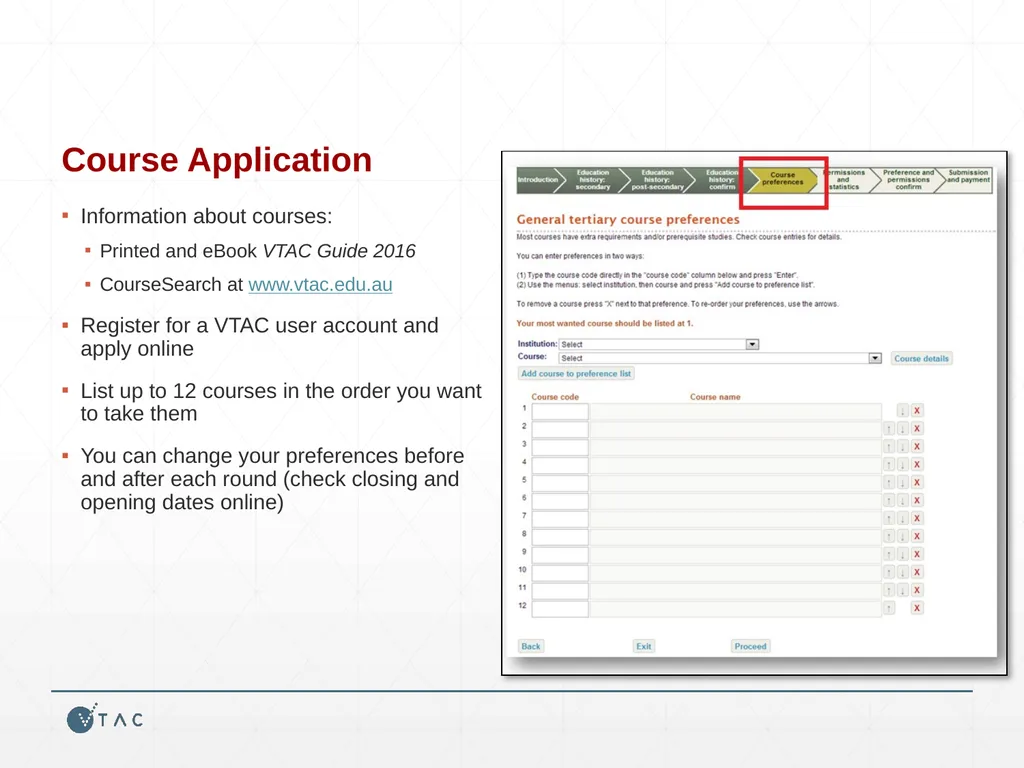The image size is (1024, 768).
Task: Move preference 3 up with arrow
Action: pyautogui.click(x=889, y=447)
